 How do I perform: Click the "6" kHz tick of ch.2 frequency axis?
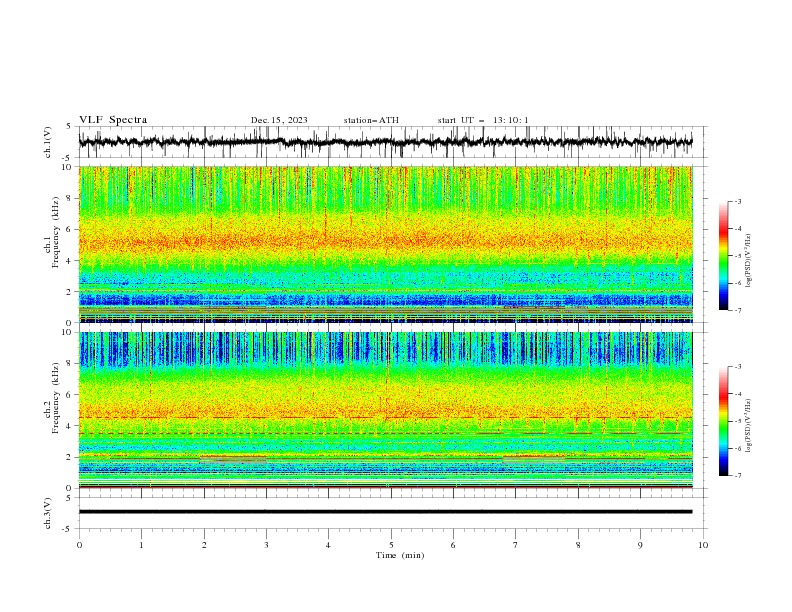click(x=70, y=395)
